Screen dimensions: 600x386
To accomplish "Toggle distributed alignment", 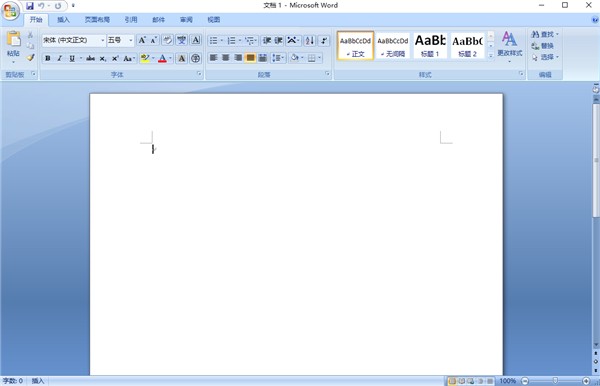I will (x=262, y=58).
